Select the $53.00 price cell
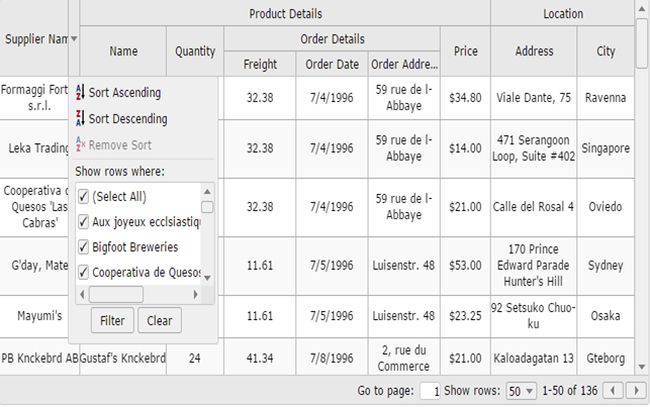 click(x=466, y=265)
